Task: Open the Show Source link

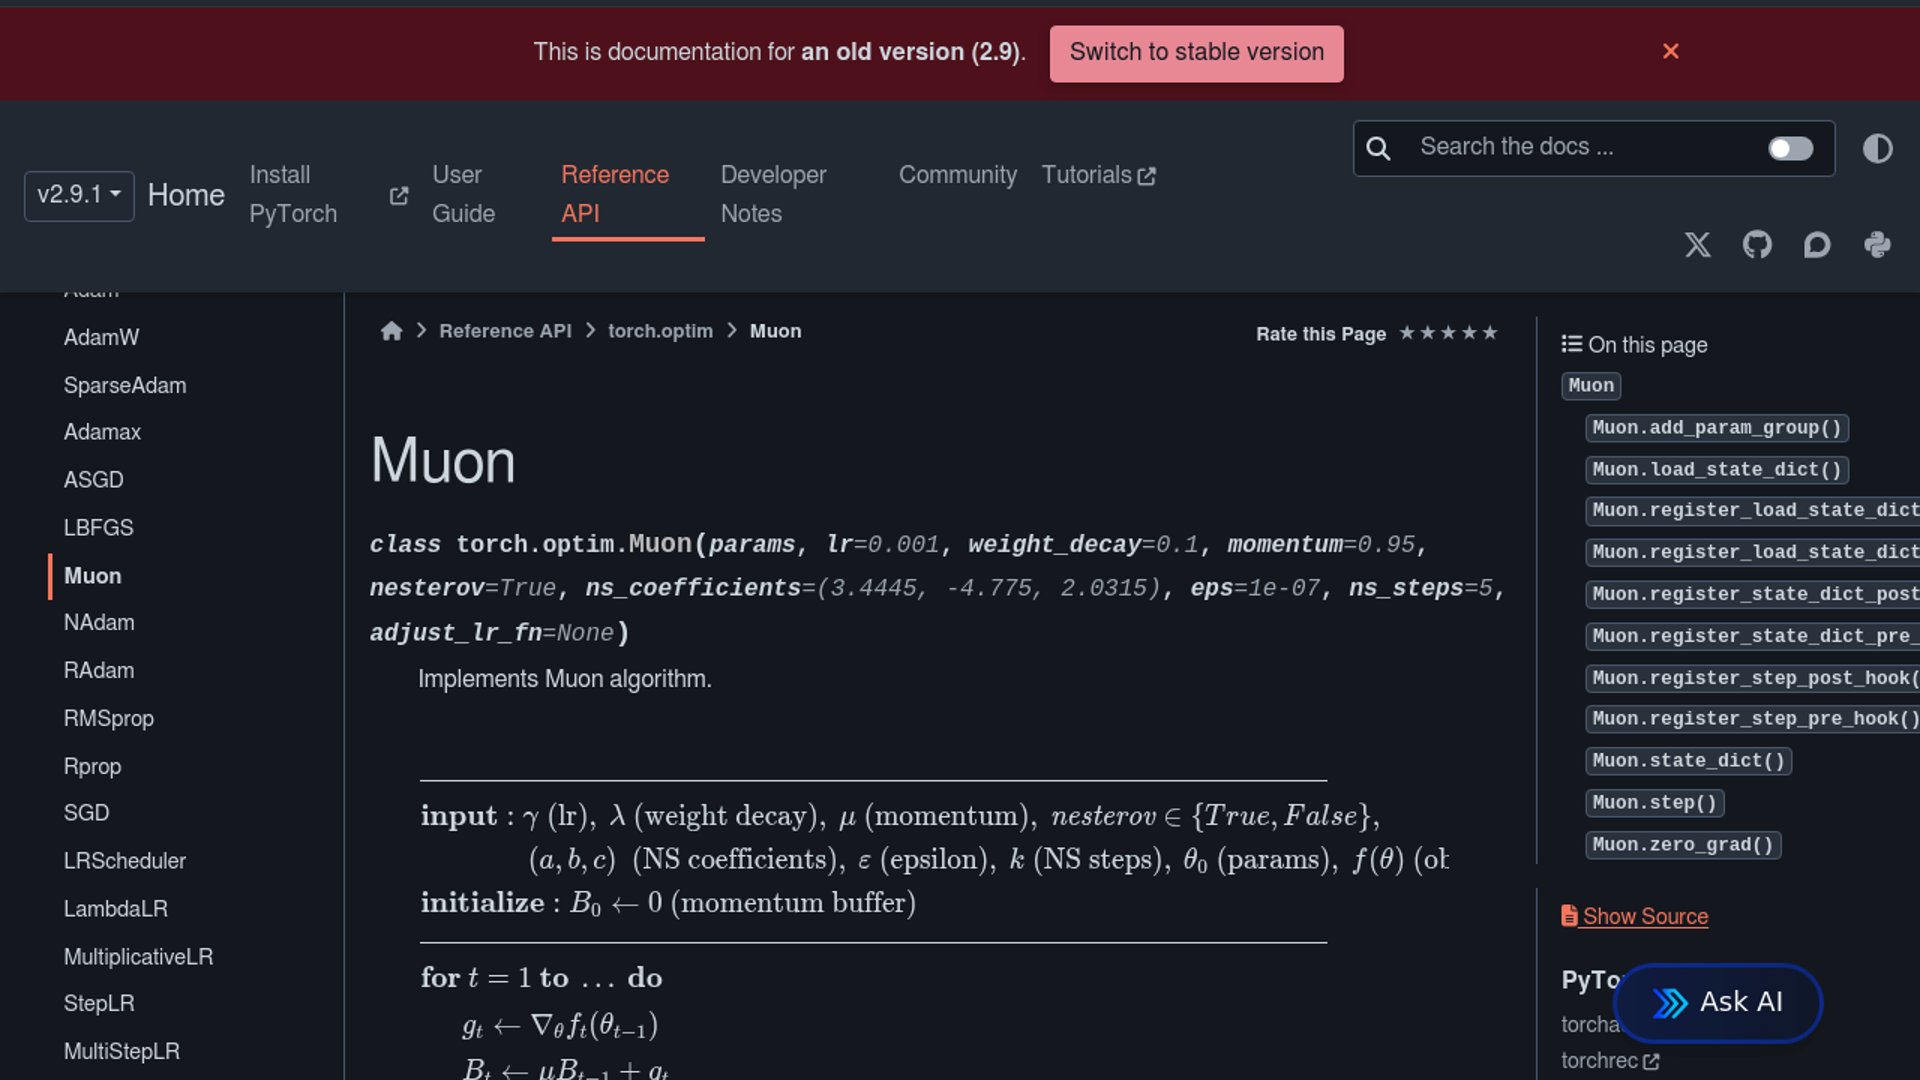Action: pyautogui.click(x=1644, y=916)
